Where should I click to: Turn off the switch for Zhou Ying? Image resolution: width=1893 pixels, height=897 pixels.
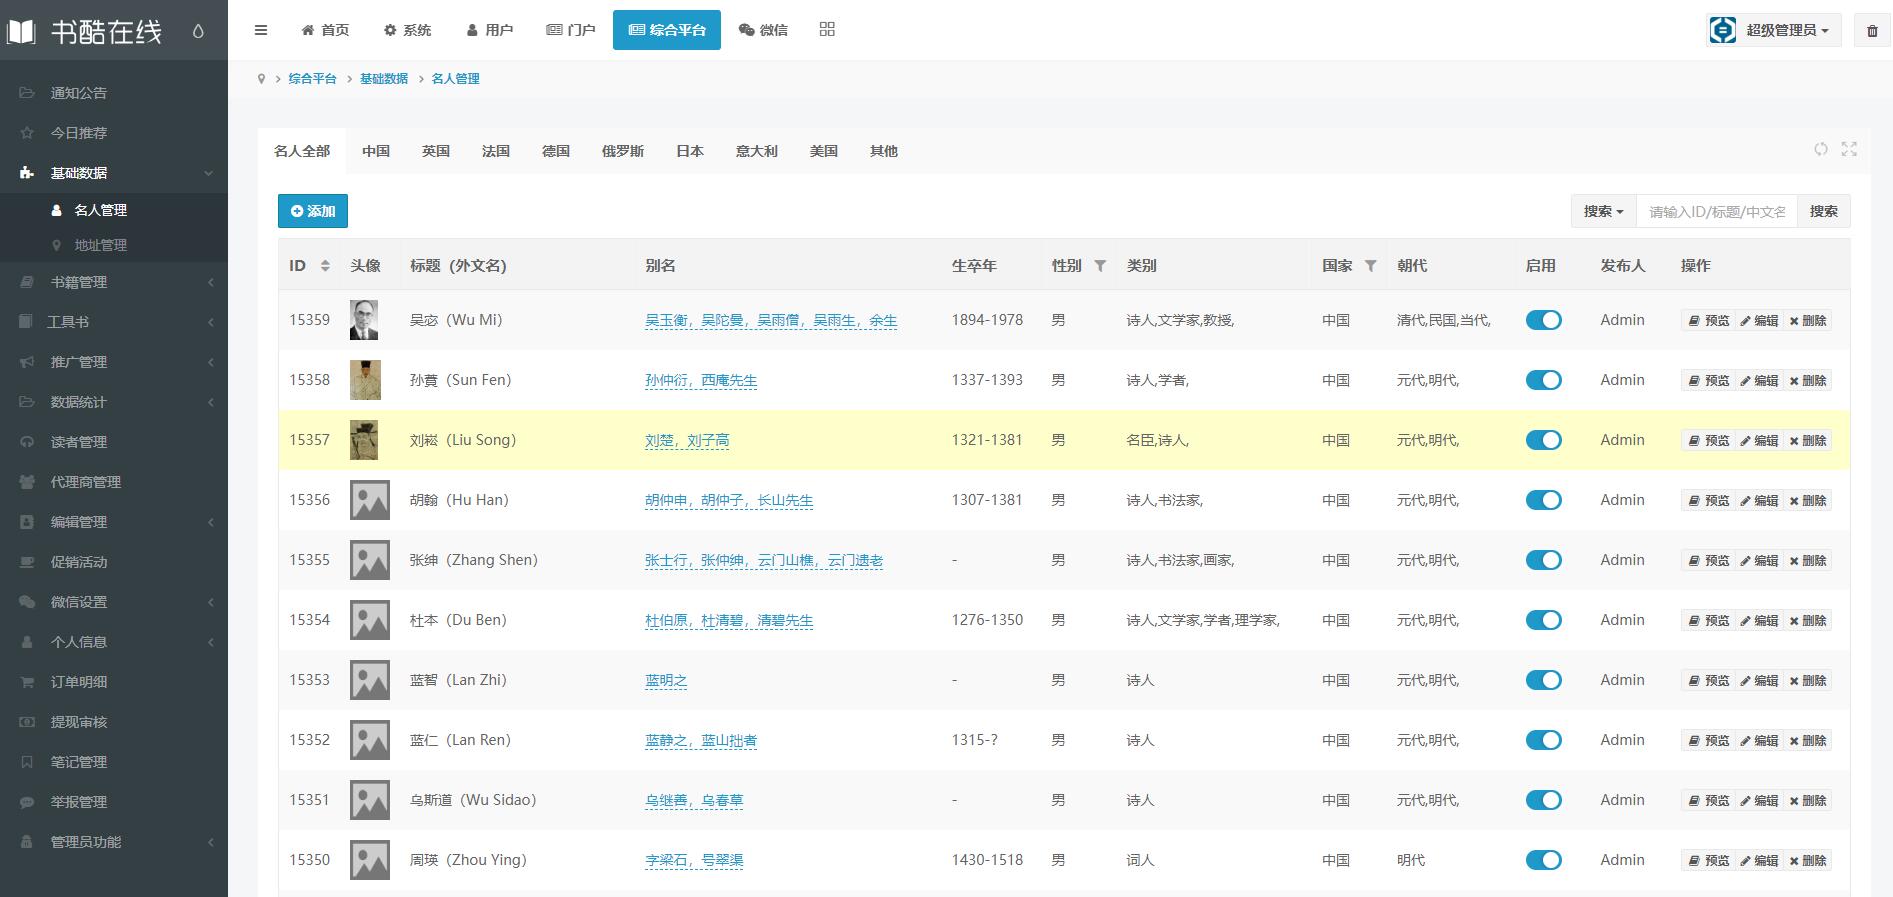click(x=1543, y=860)
